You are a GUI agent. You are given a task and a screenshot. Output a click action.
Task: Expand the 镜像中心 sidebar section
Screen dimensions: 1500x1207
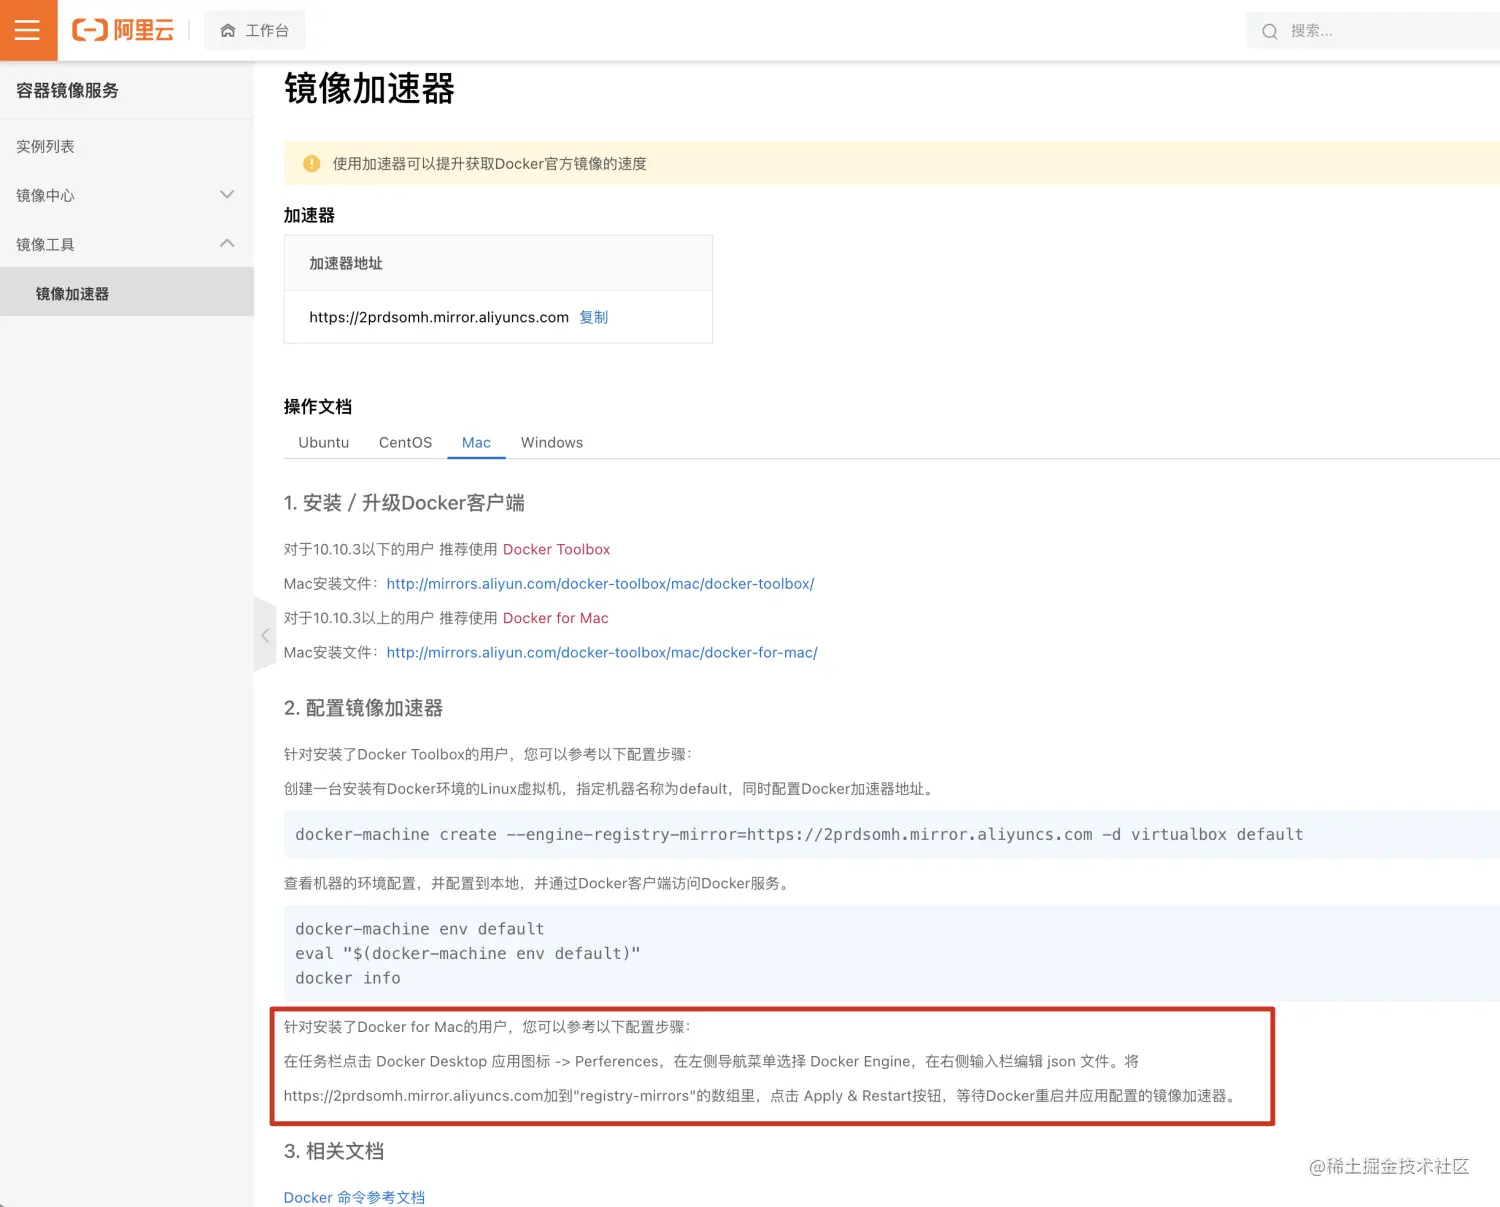[127, 195]
